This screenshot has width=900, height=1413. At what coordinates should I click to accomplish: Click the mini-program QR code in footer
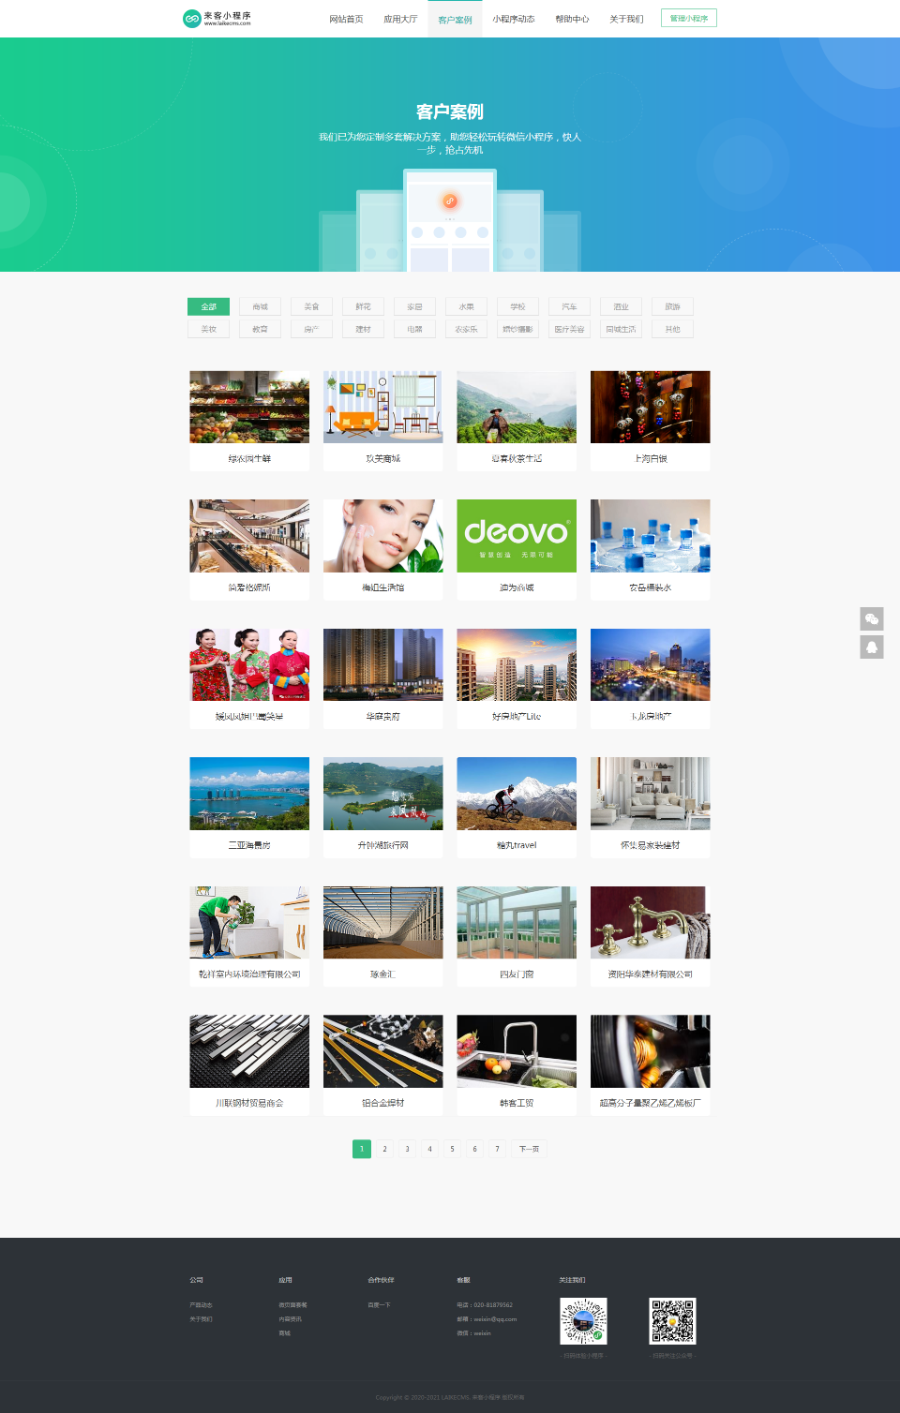tap(583, 1321)
